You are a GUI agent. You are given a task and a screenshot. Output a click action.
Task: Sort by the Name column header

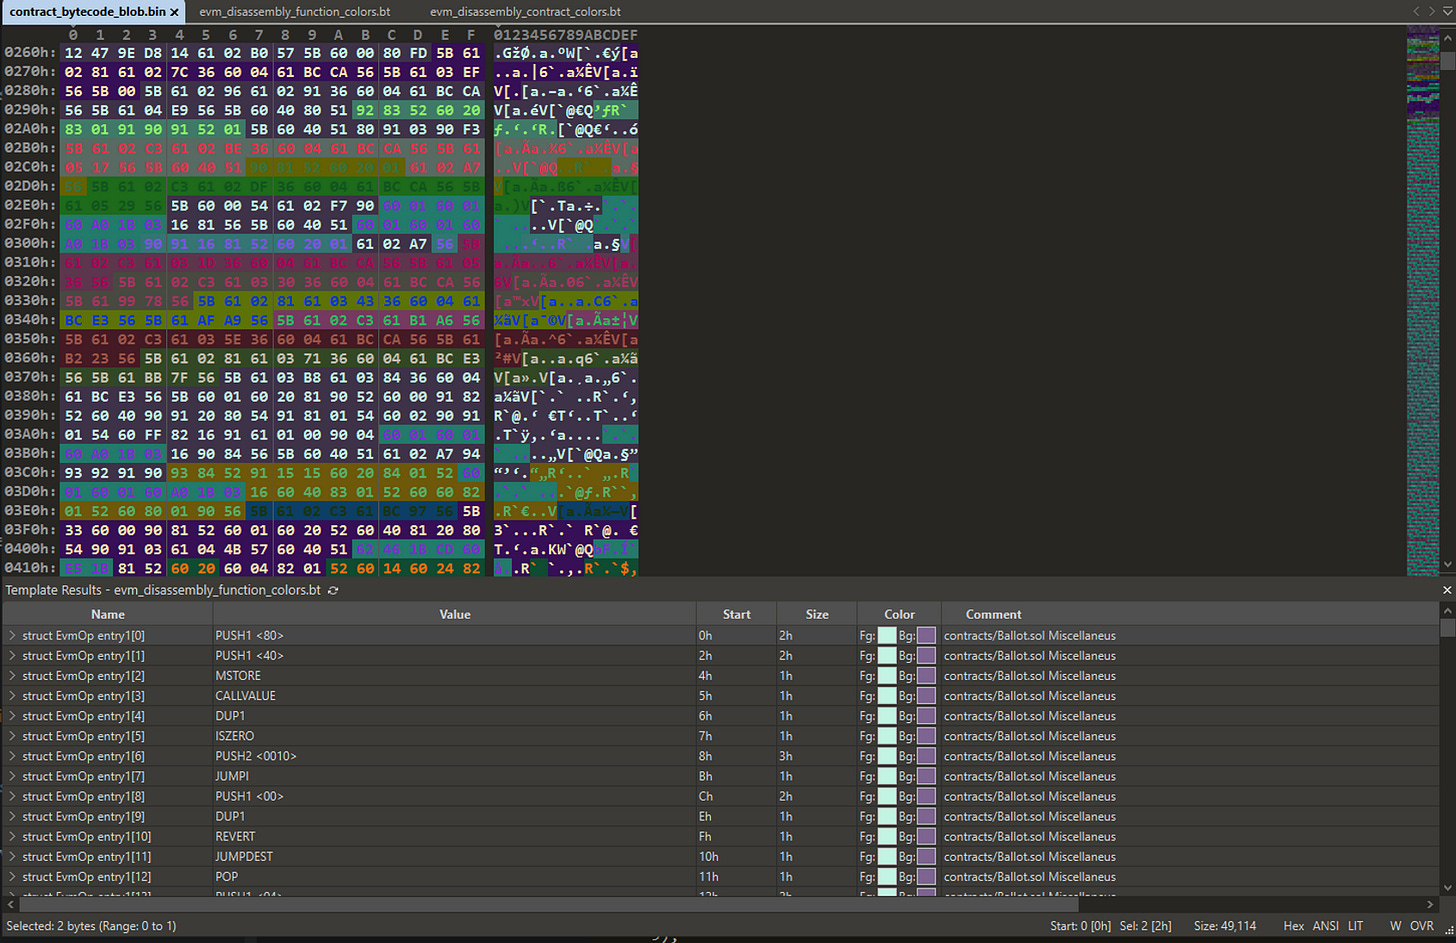point(108,614)
